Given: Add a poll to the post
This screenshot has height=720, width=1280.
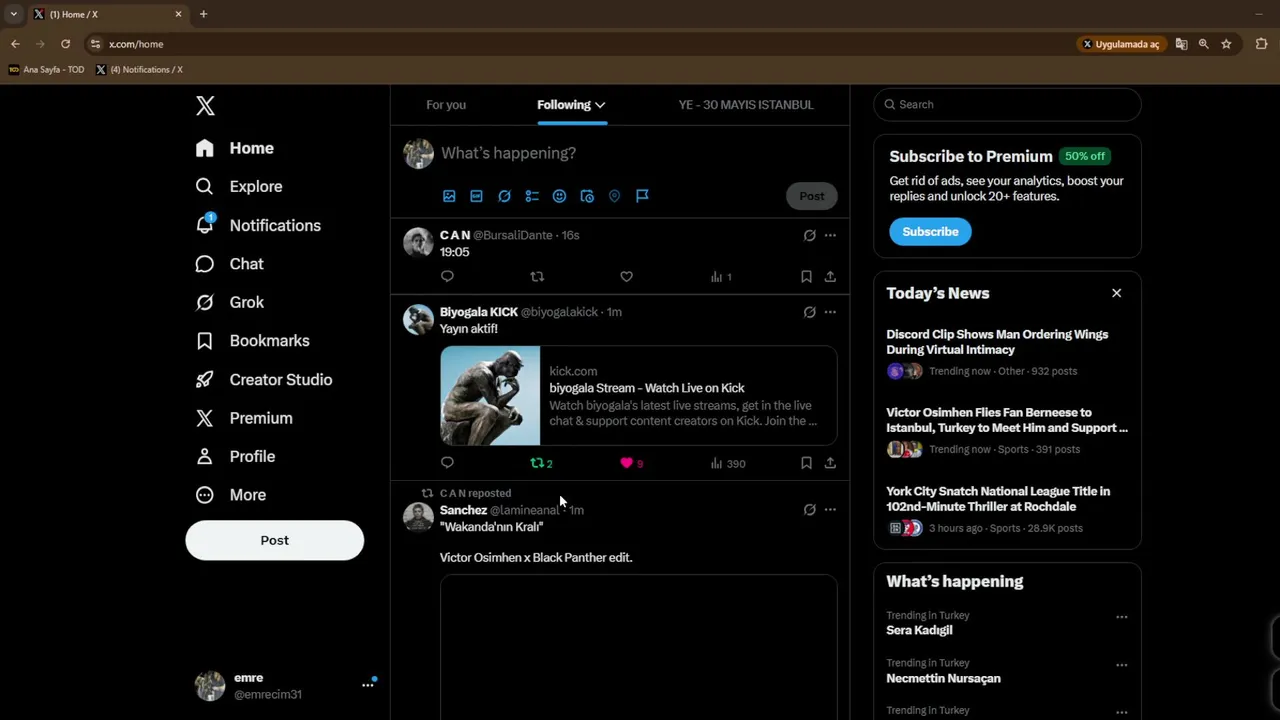Looking at the screenshot, I should tap(532, 196).
